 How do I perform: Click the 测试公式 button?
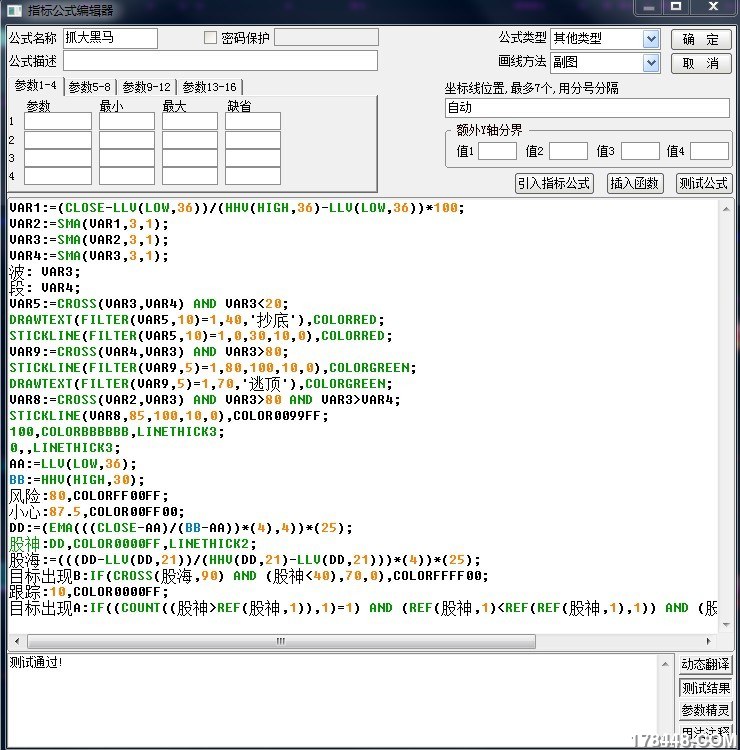(x=704, y=183)
